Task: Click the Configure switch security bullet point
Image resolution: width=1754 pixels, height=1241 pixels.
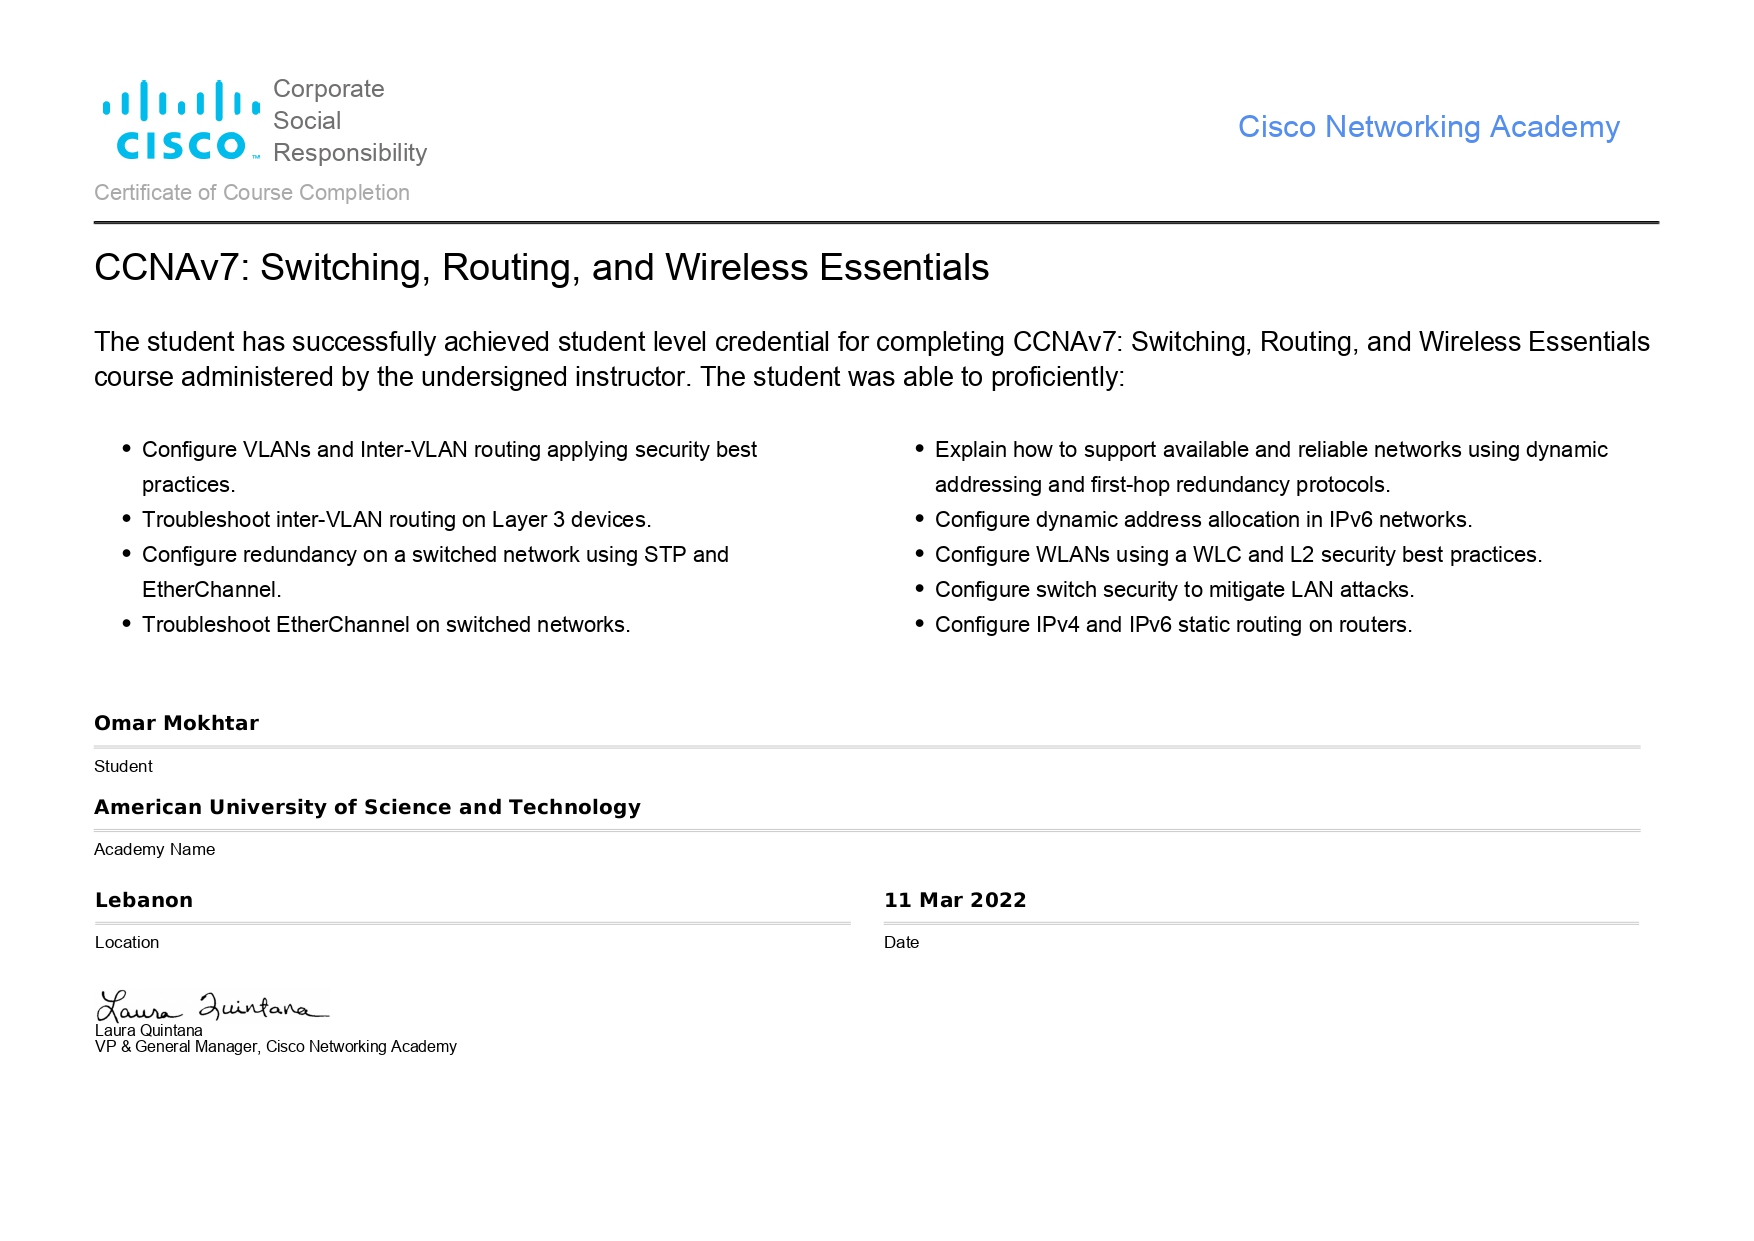Action: [1174, 590]
